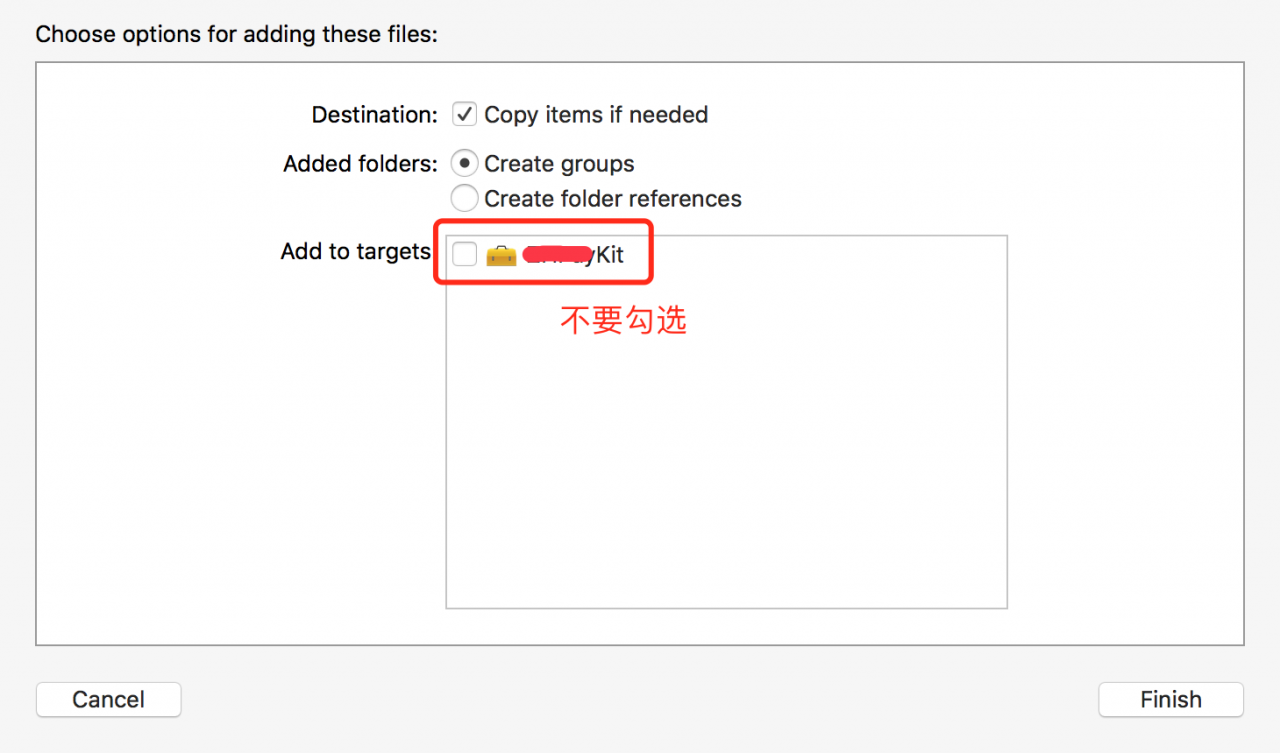The height and width of the screenshot is (753, 1280).
Task: Click the yellow toolbox target icon
Action: coord(501,256)
